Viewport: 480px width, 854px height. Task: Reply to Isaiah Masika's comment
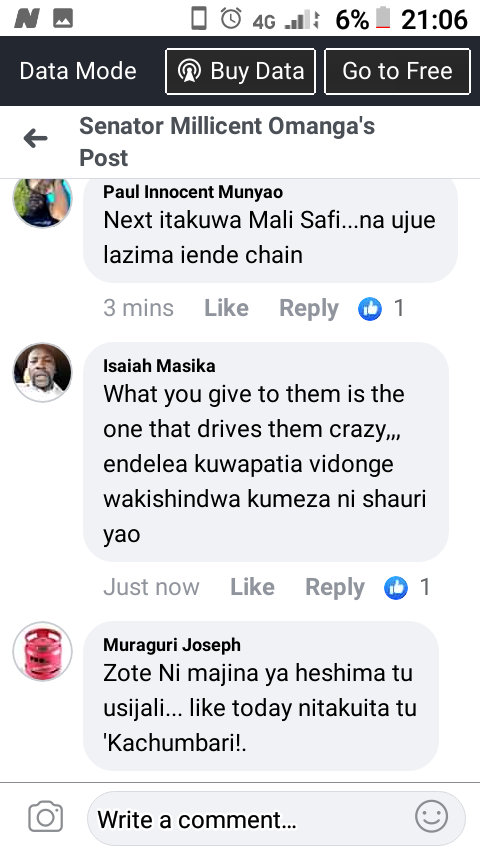[x=335, y=588]
